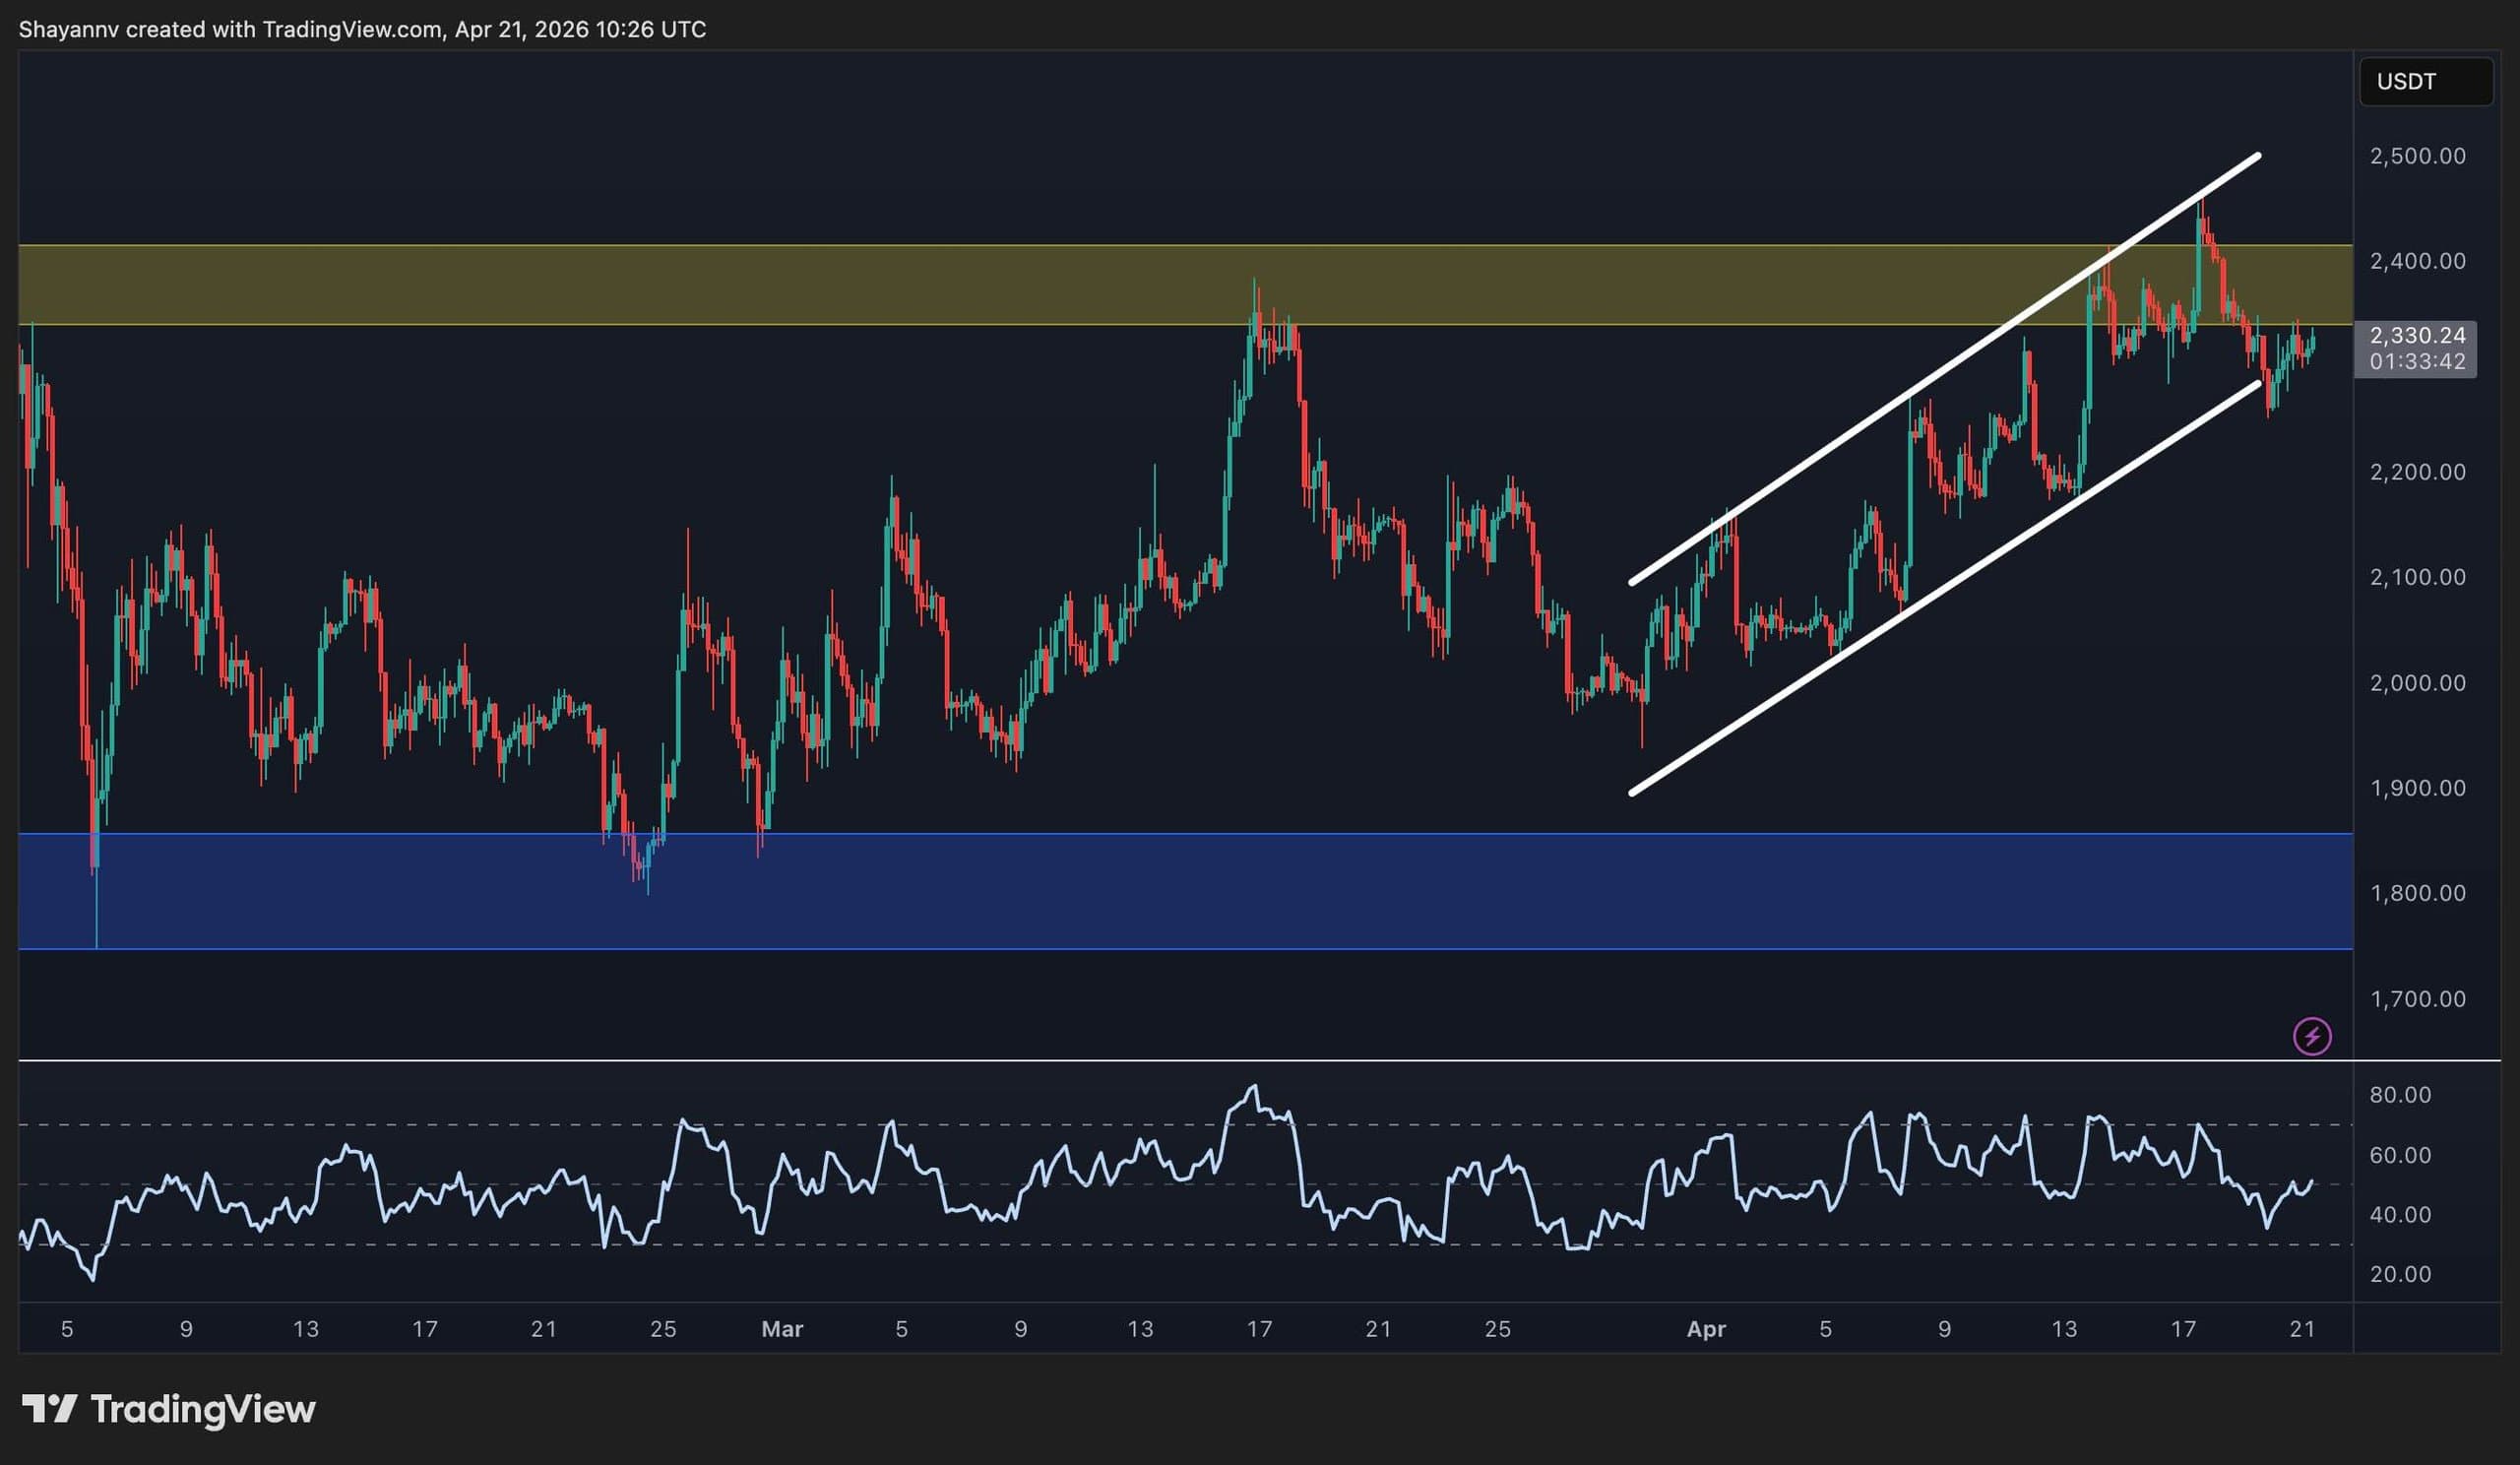Click the Shayannv watermark text at the top
Screen dimensions: 2520x1465
[70, 29]
